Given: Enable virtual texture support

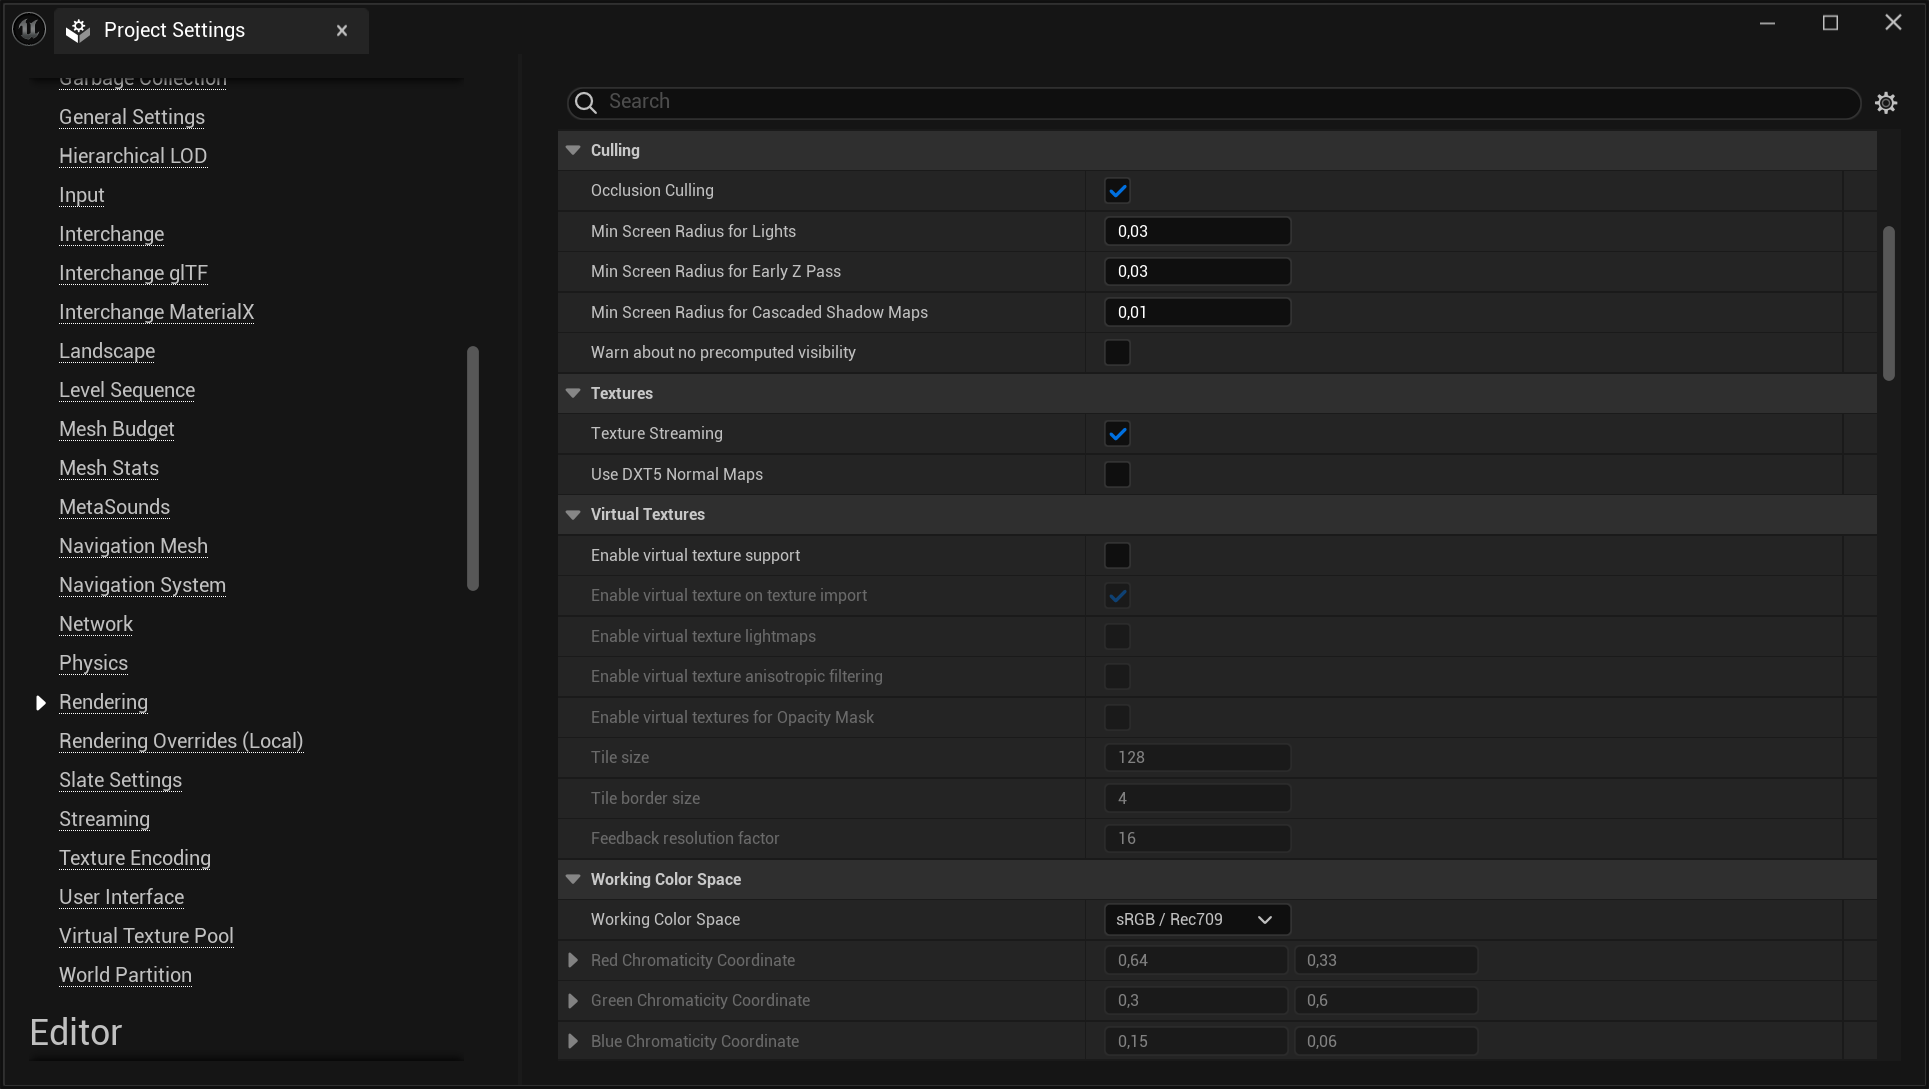Looking at the screenshot, I should [x=1117, y=555].
